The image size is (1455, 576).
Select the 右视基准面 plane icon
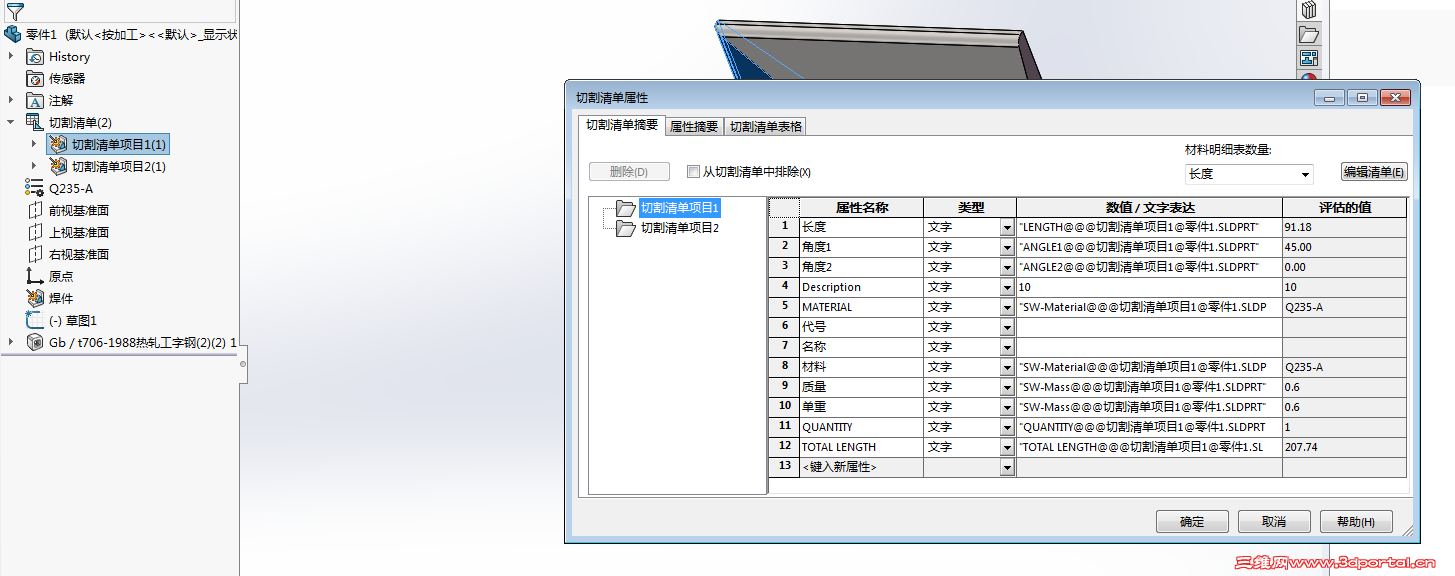click(x=35, y=255)
